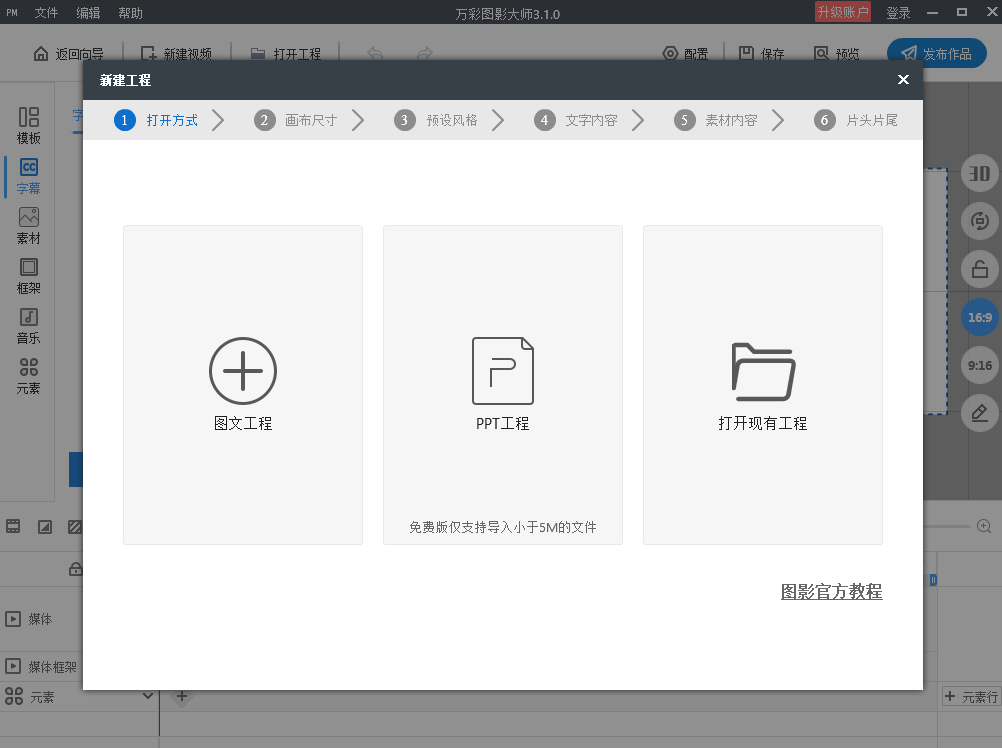The image size is (1002, 748).
Task: Open the 字幕 subtitles sidebar panel
Action: tap(29, 176)
